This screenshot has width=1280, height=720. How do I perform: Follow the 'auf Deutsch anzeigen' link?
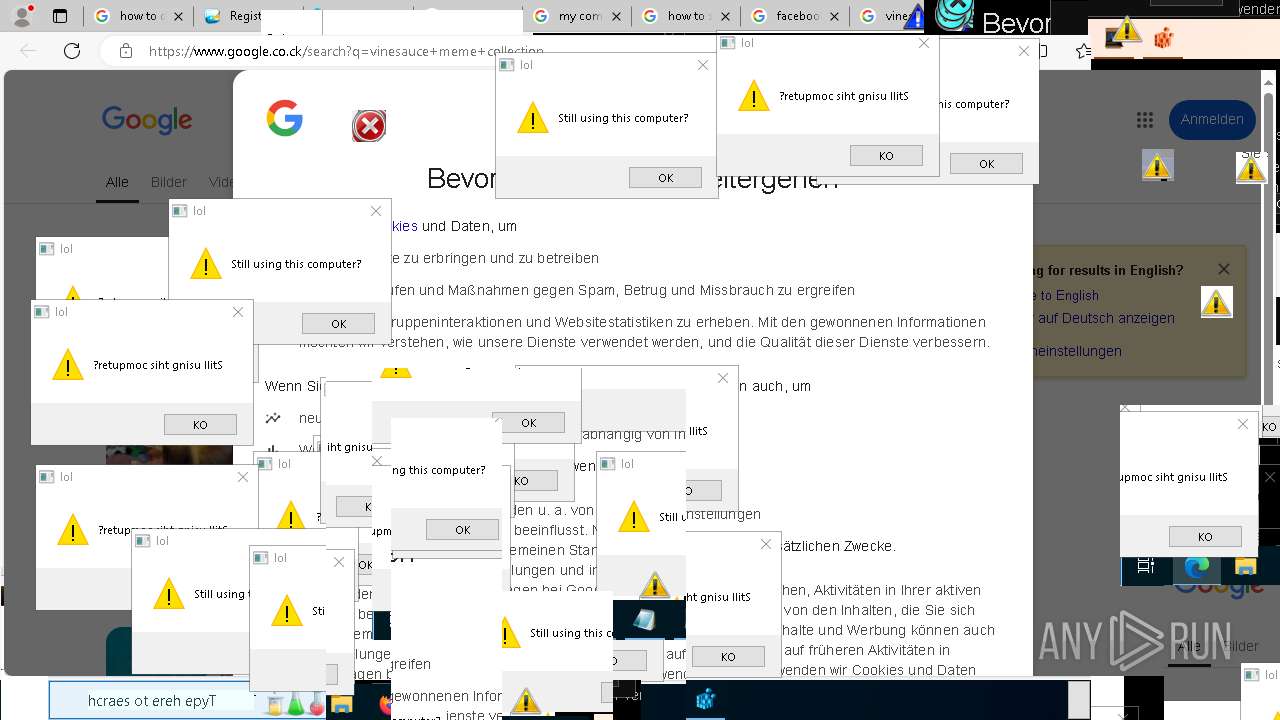[x=1106, y=318]
